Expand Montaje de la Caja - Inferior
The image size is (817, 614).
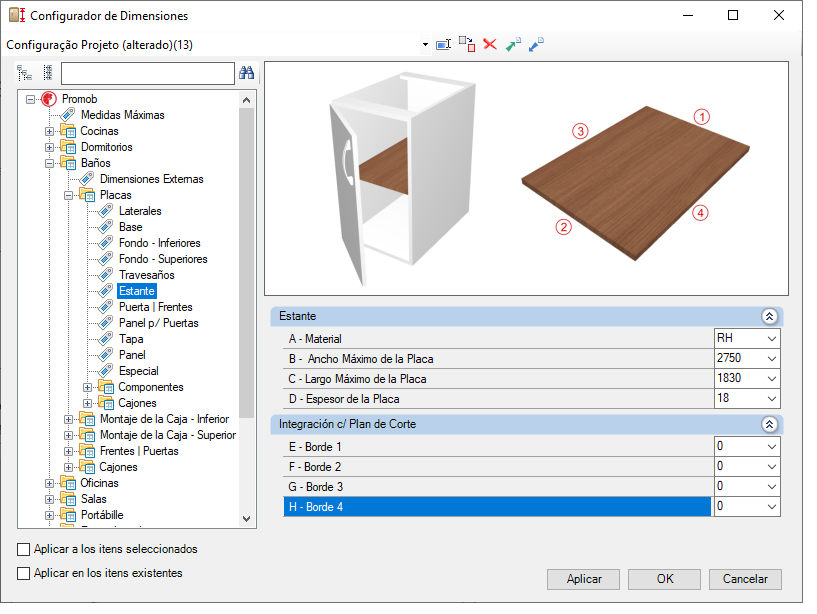pos(68,420)
